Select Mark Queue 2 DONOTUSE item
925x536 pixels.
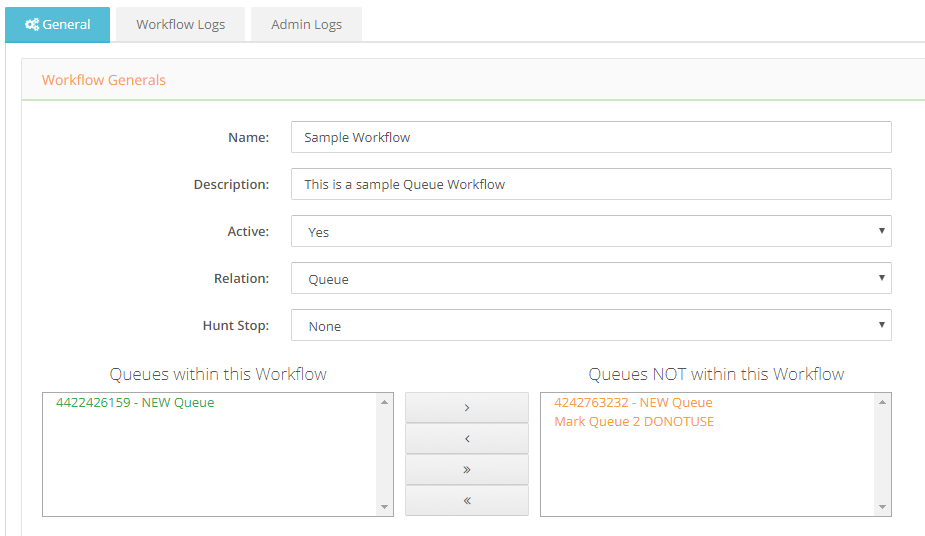pyautogui.click(x=634, y=422)
